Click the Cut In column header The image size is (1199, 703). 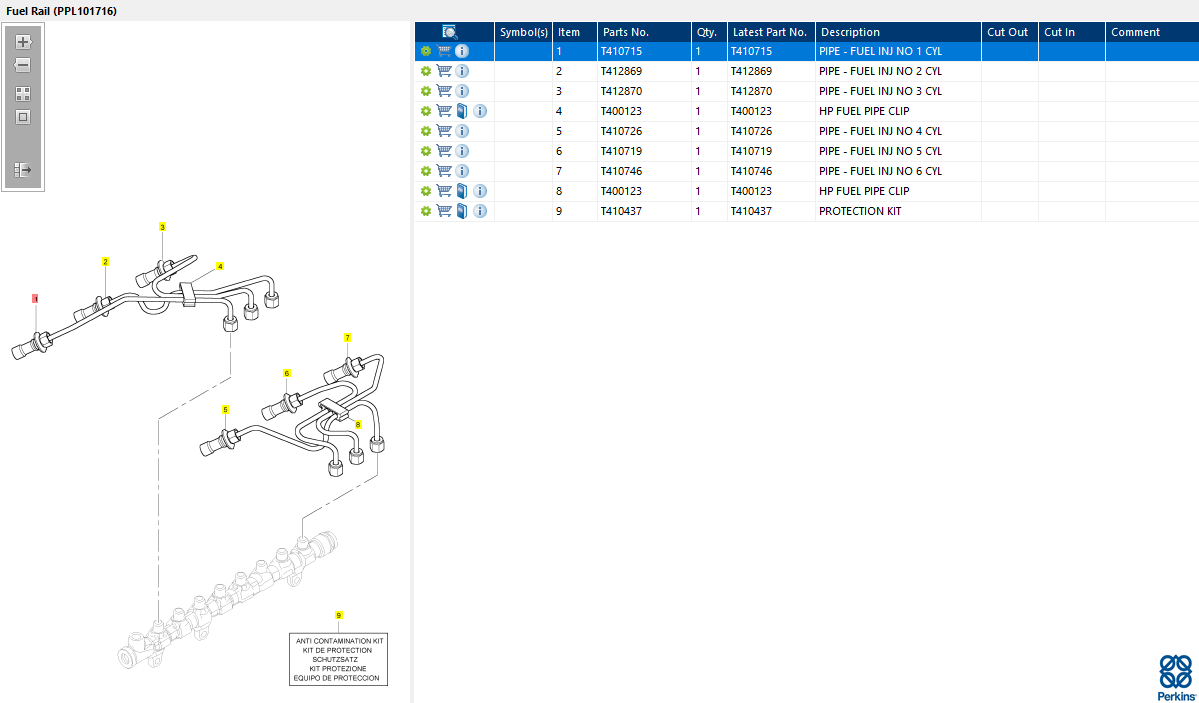1072,32
